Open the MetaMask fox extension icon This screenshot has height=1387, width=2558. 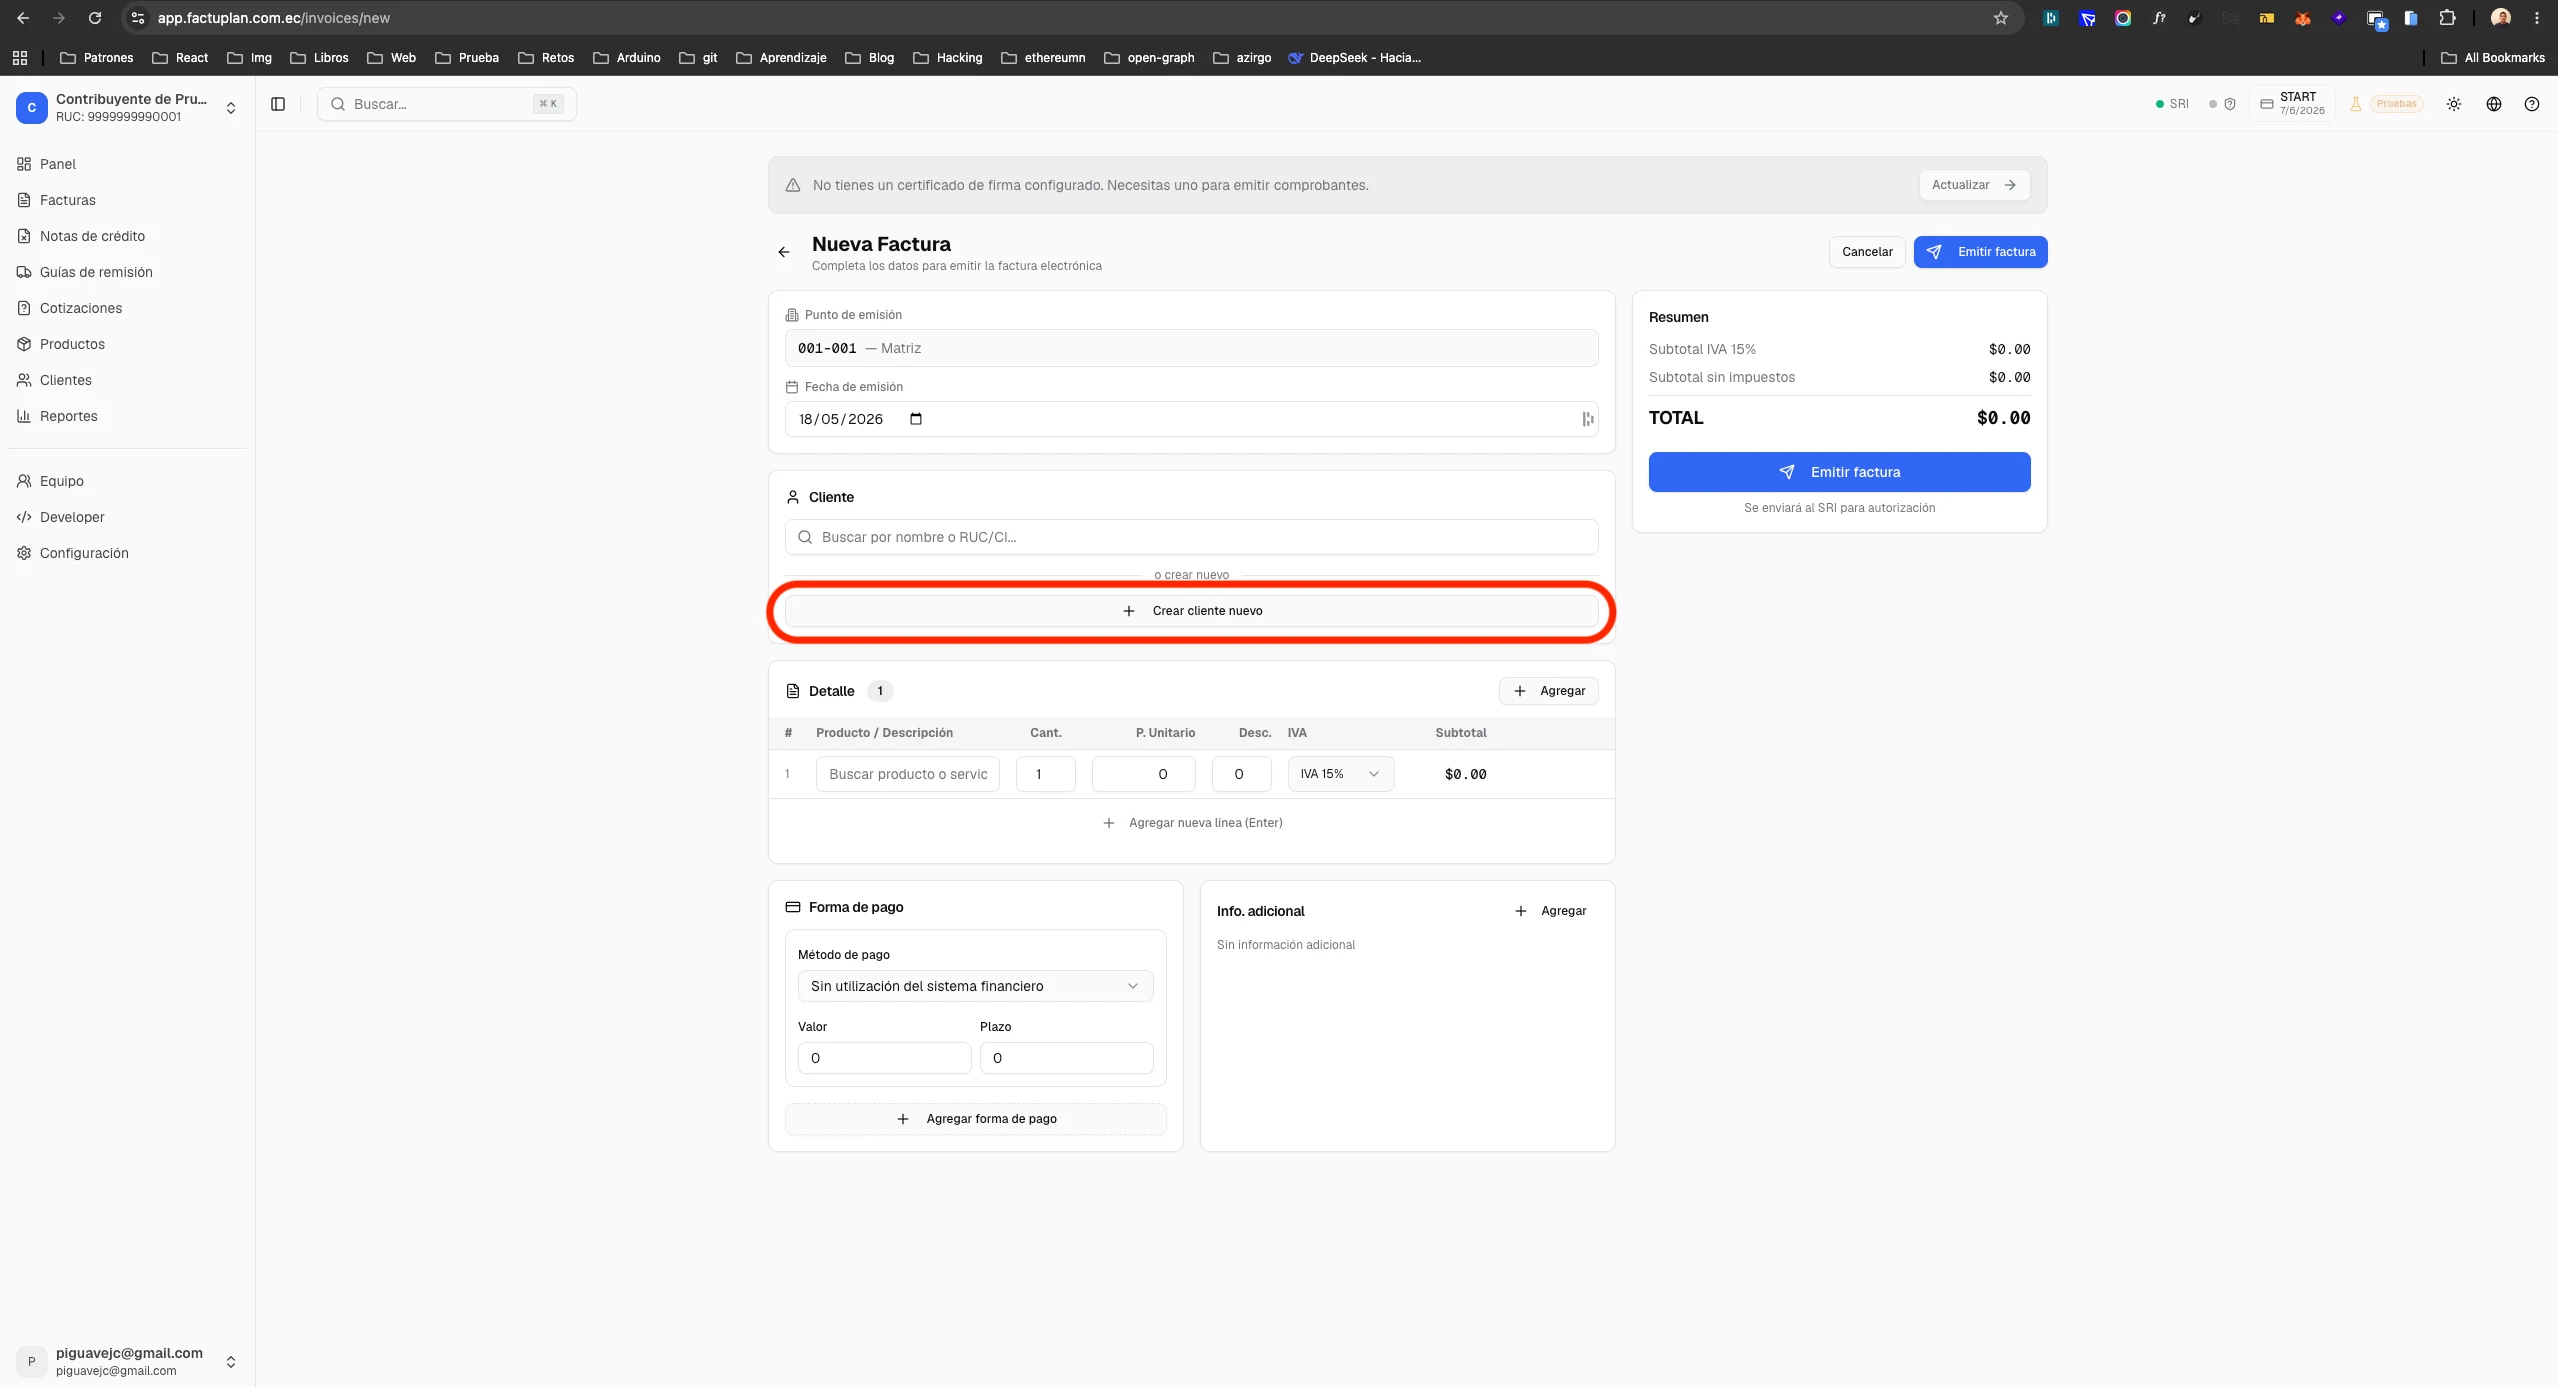click(x=2303, y=18)
